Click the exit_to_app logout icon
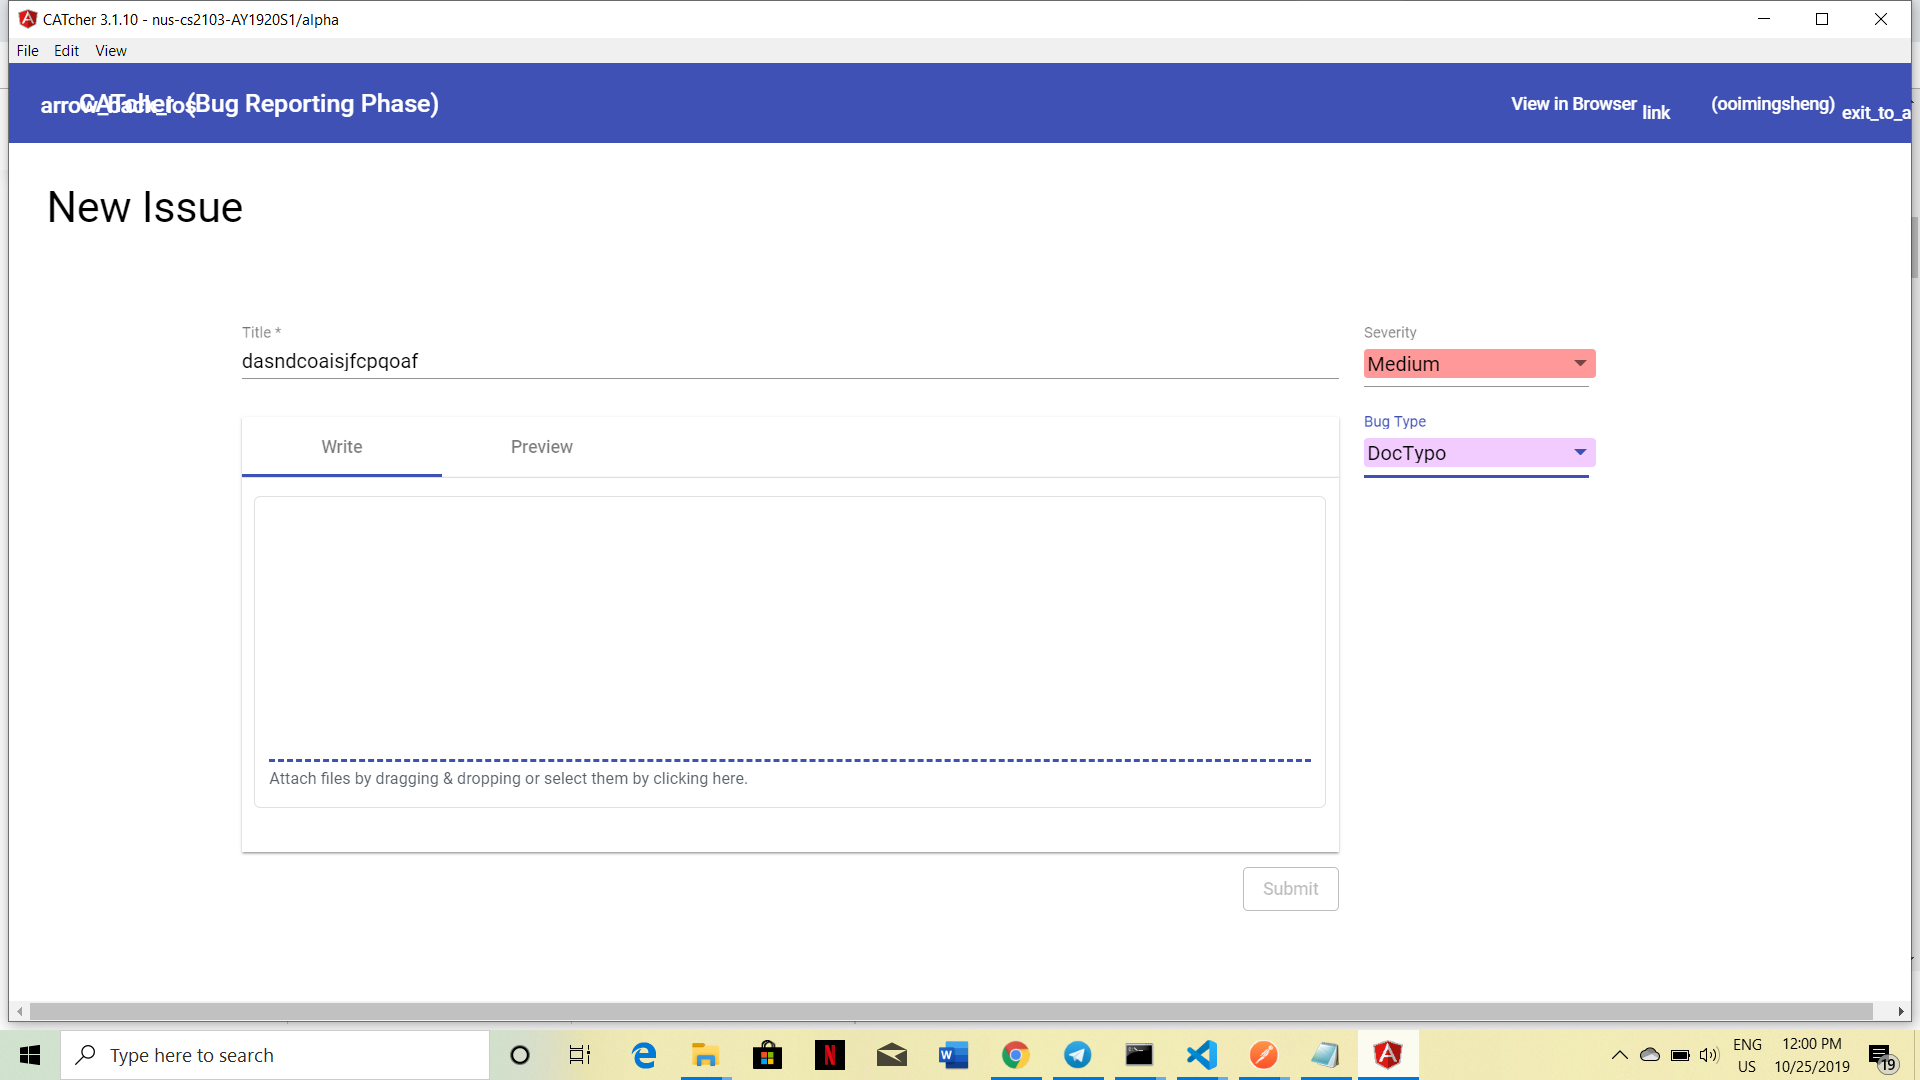The image size is (1920, 1080). tap(1876, 112)
